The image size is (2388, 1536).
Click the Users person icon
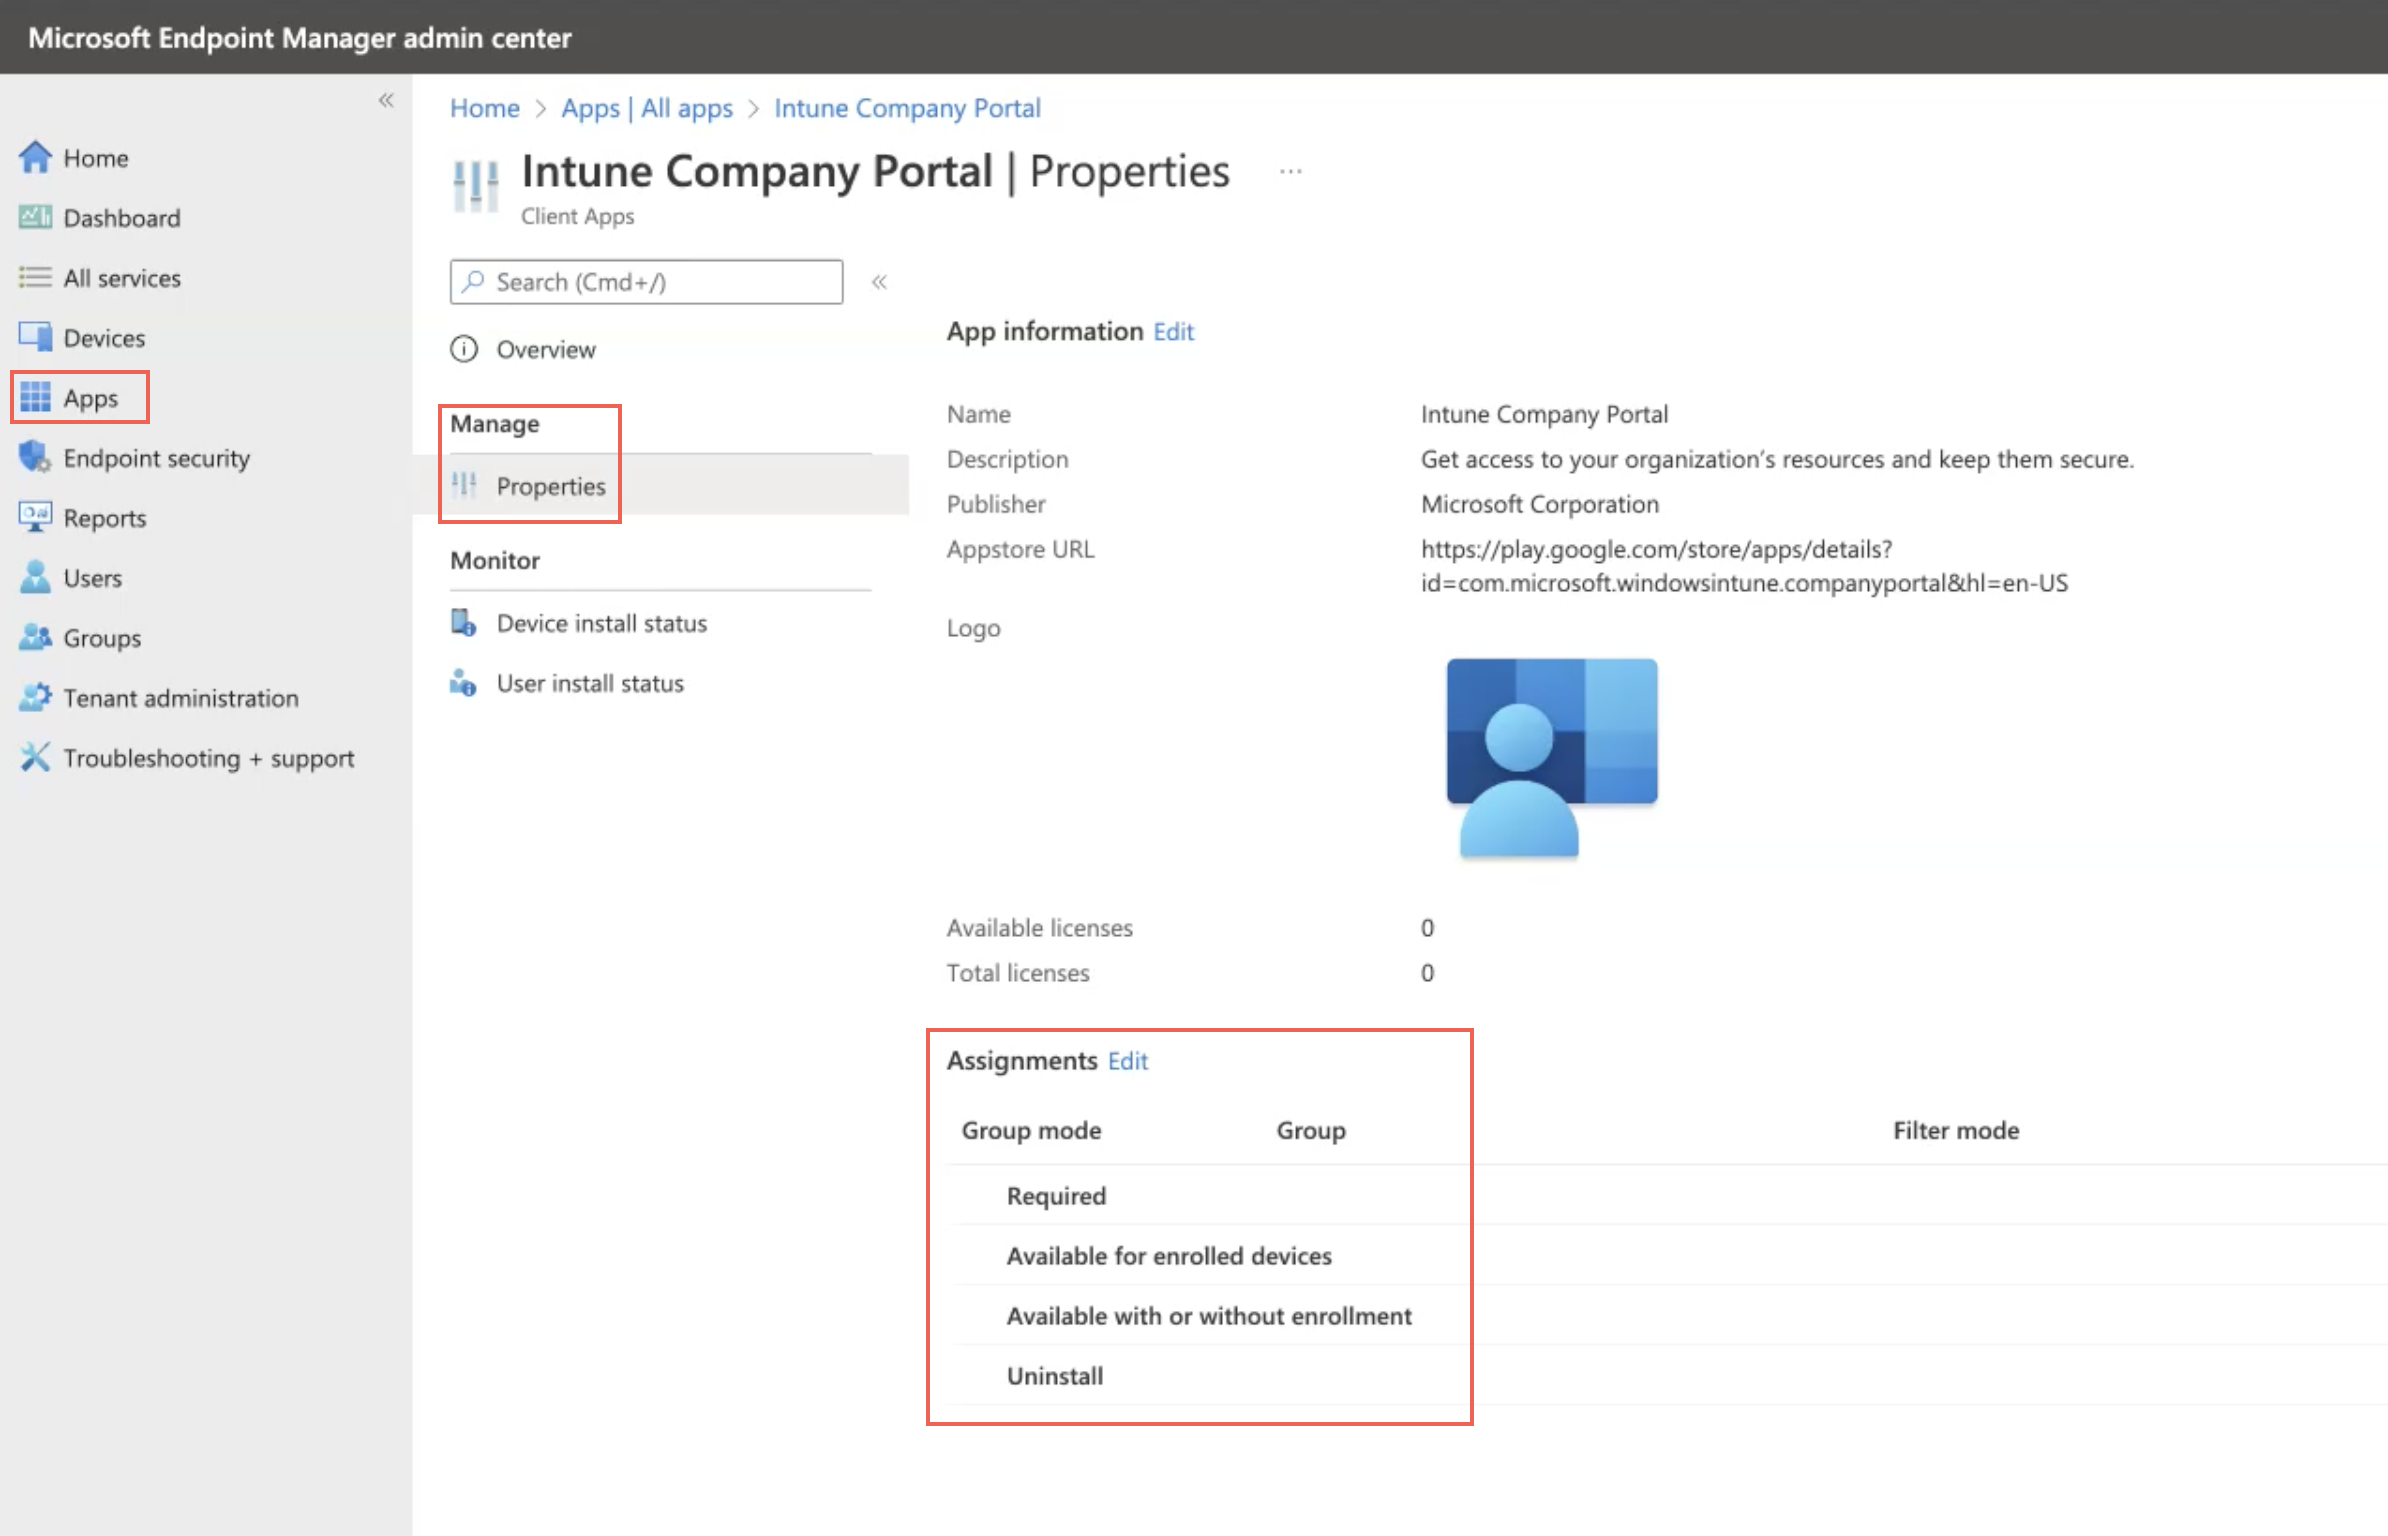[x=35, y=577]
